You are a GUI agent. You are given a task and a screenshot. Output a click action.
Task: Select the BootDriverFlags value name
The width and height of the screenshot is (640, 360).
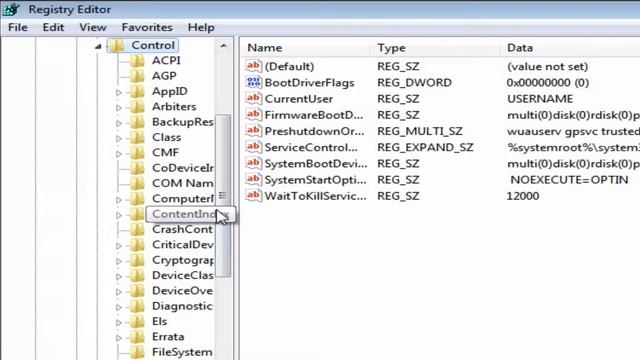(x=309, y=83)
